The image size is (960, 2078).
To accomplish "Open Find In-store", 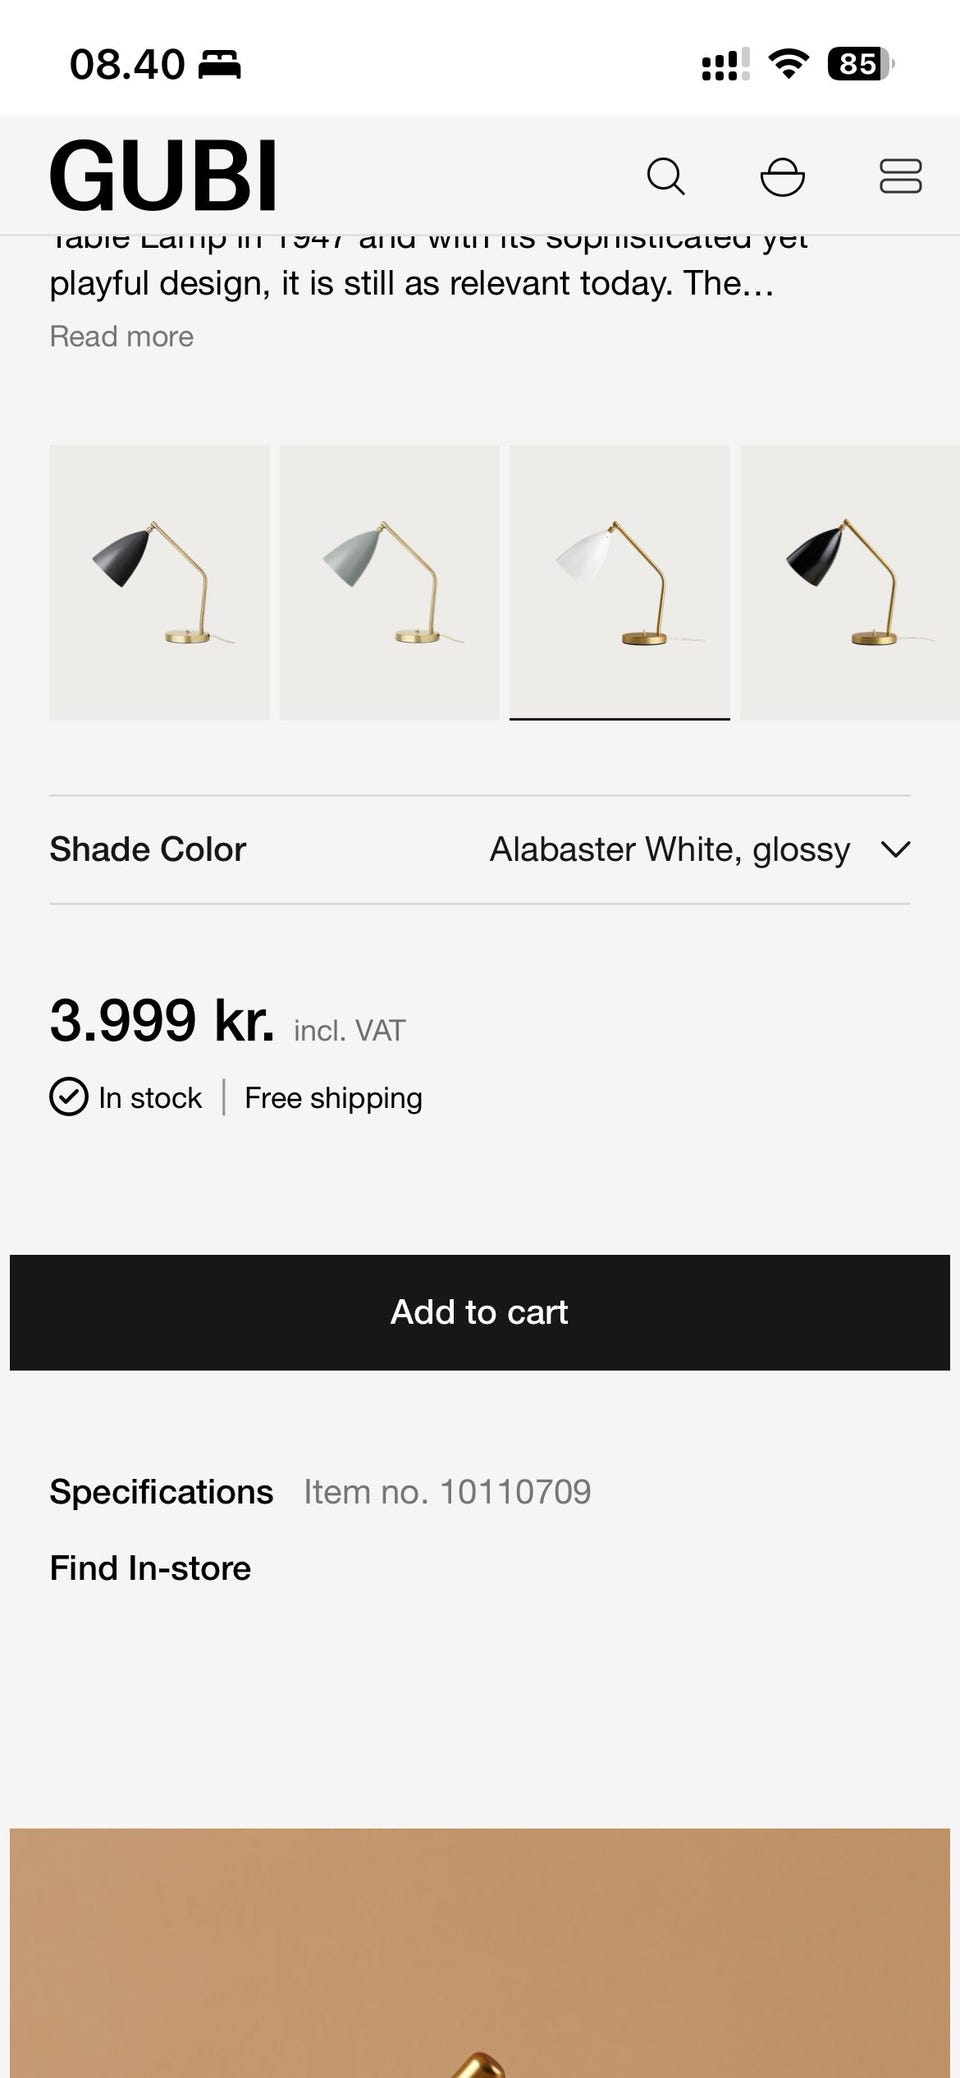I will (x=150, y=1567).
